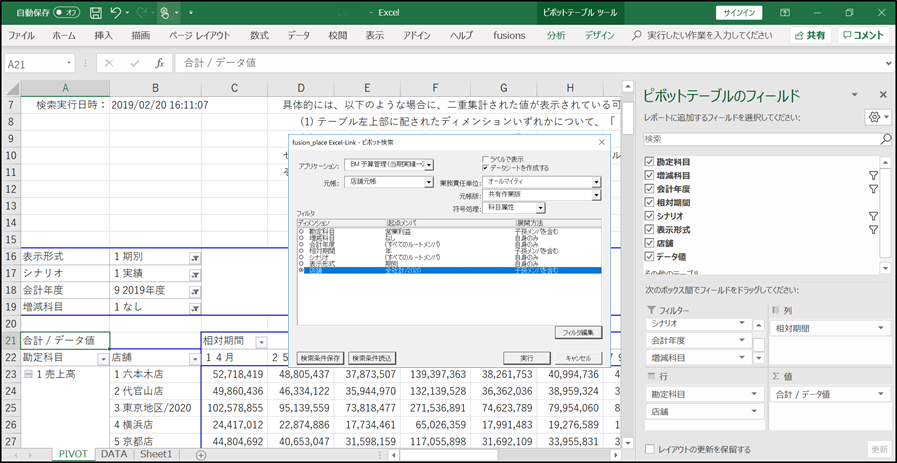Uncheck the 勘定科目 field checkbox
Image resolution: width=897 pixels, height=463 pixels.
tap(649, 161)
